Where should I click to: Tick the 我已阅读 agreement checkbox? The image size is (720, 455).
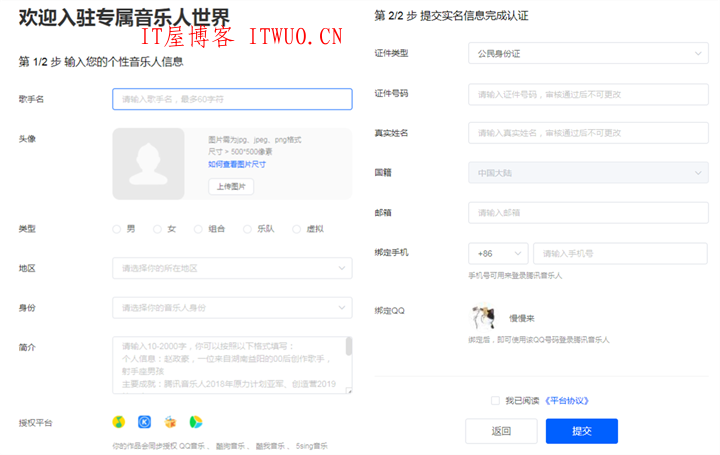click(495, 401)
